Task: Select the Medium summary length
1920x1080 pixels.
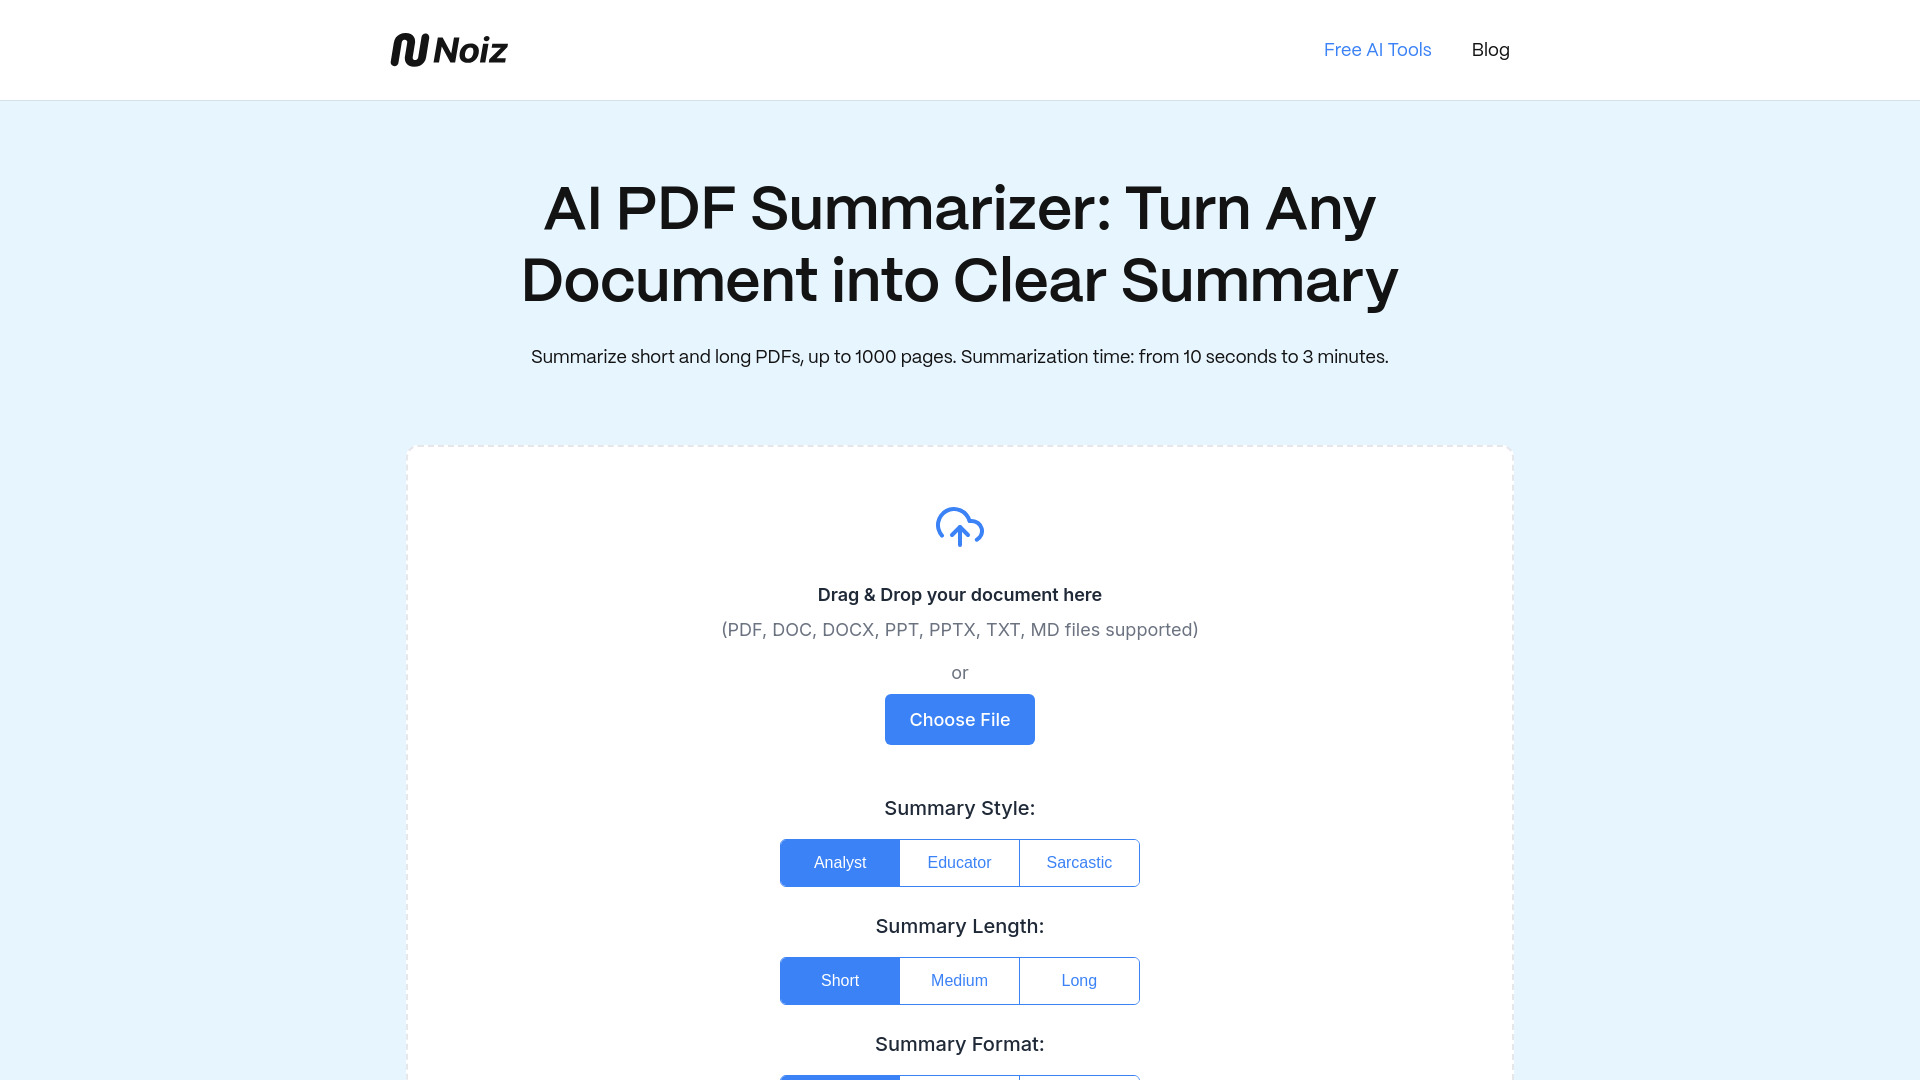Action: [x=959, y=980]
